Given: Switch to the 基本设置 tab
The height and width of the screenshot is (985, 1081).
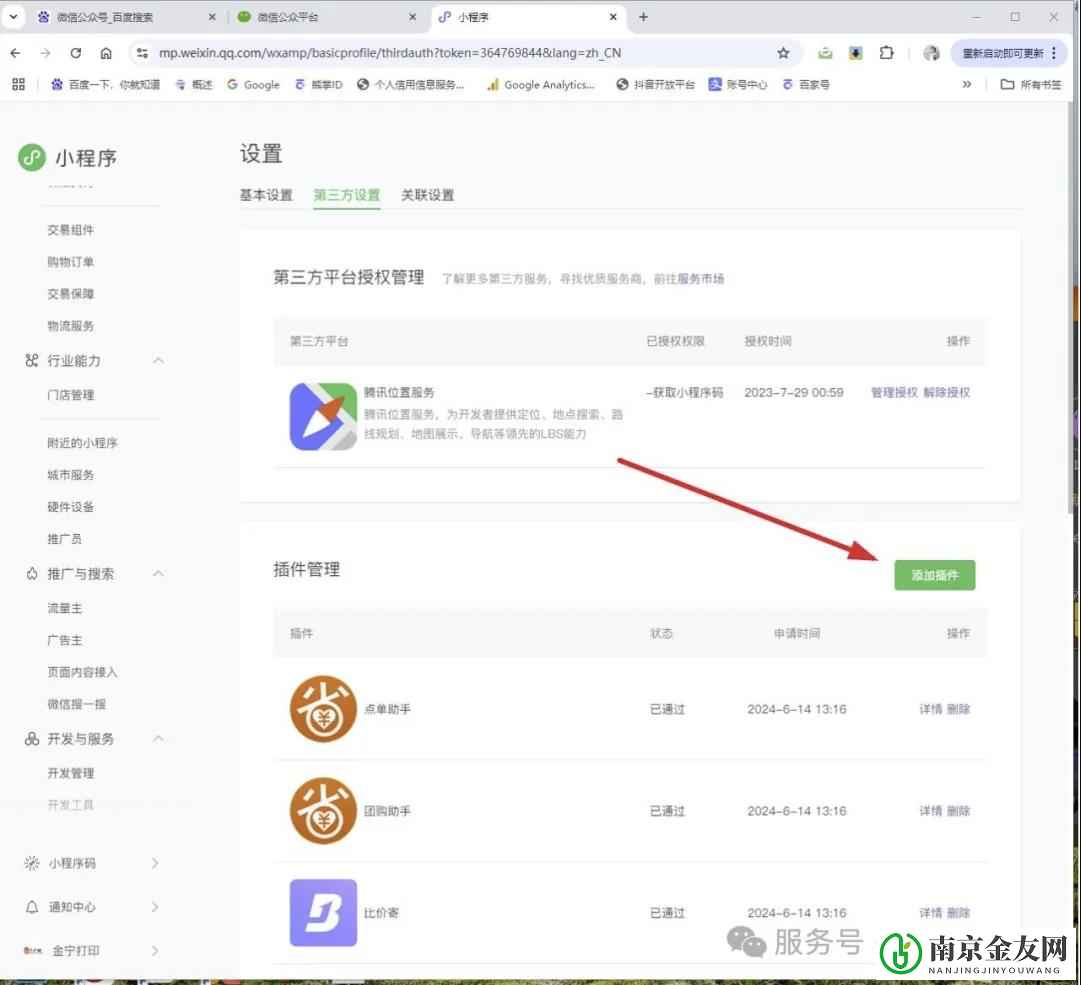Looking at the screenshot, I should [x=265, y=196].
